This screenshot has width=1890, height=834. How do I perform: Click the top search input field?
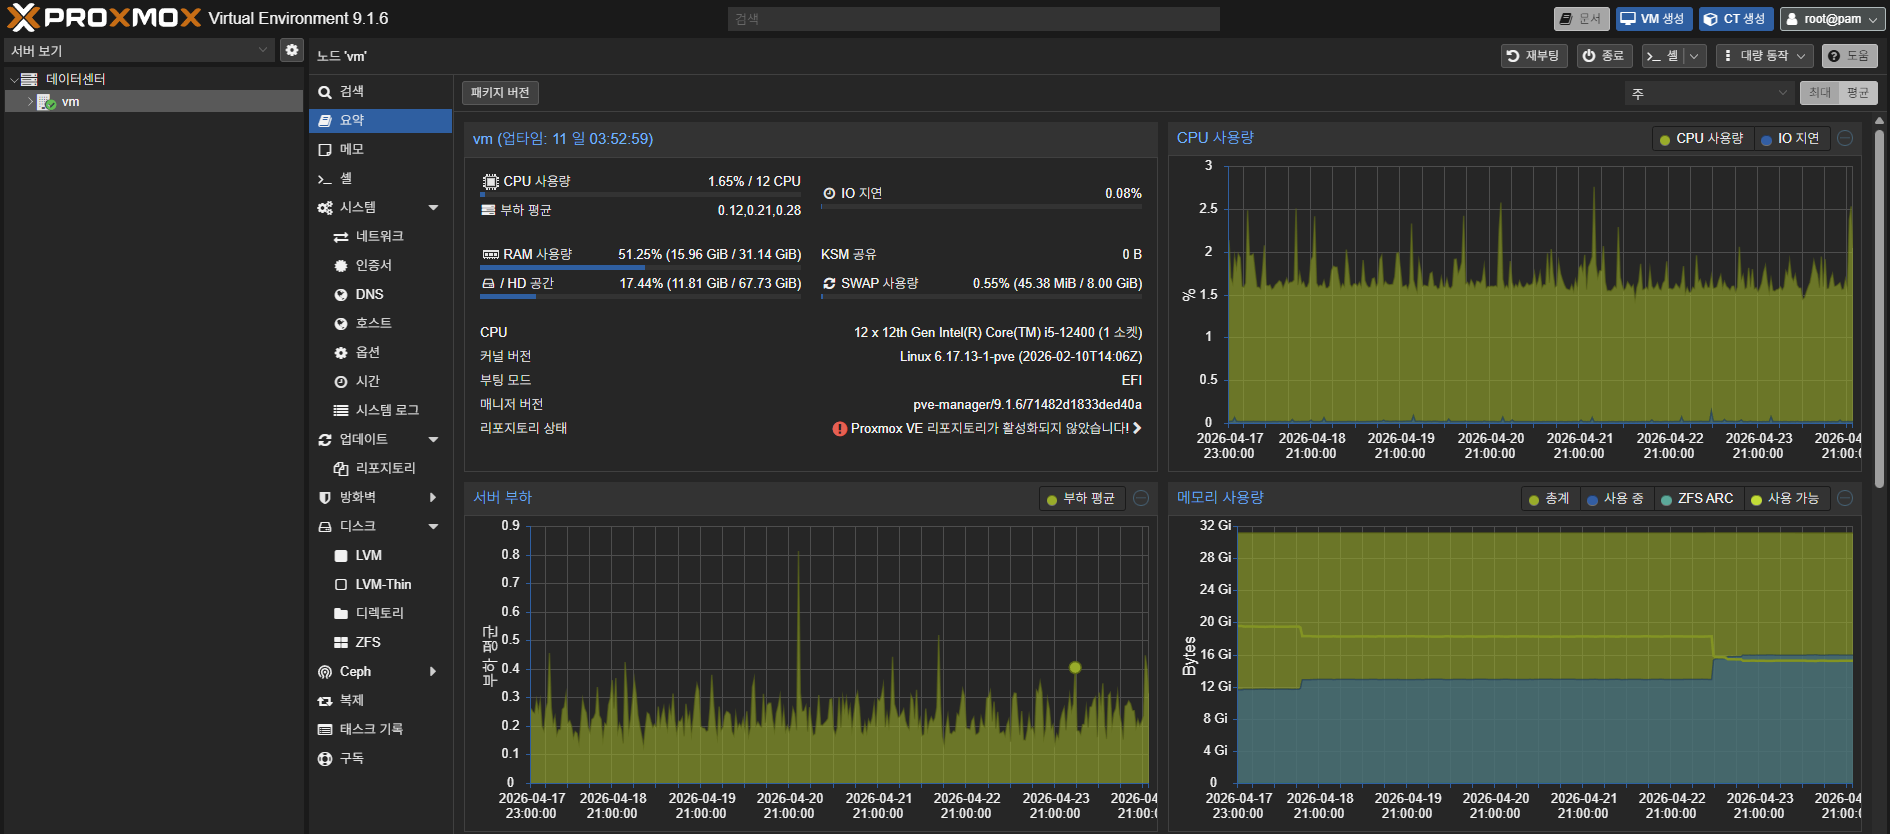pyautogui.click(x=973, y=19)
